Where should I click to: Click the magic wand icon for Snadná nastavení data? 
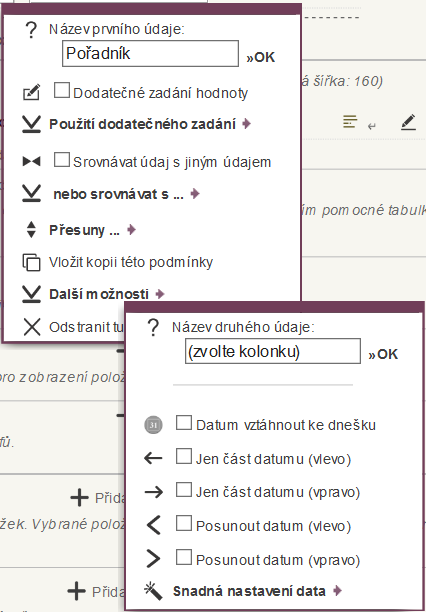[153, 591]
